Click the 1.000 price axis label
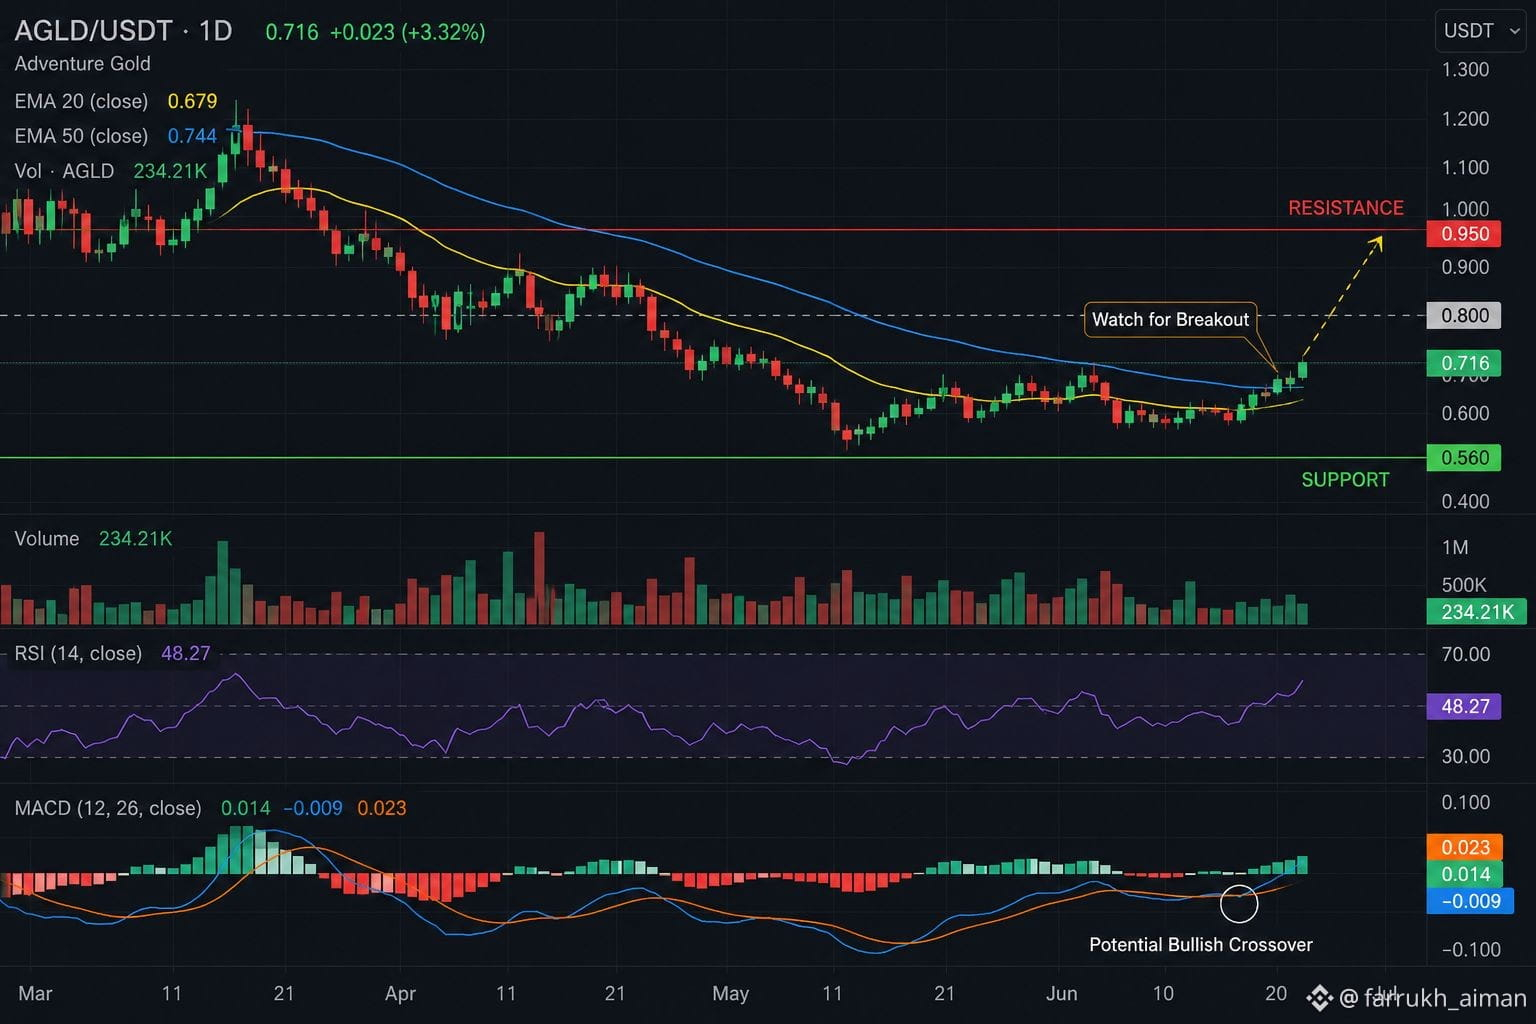Screen dimensions: 1536x1024 pos(1465,209)
